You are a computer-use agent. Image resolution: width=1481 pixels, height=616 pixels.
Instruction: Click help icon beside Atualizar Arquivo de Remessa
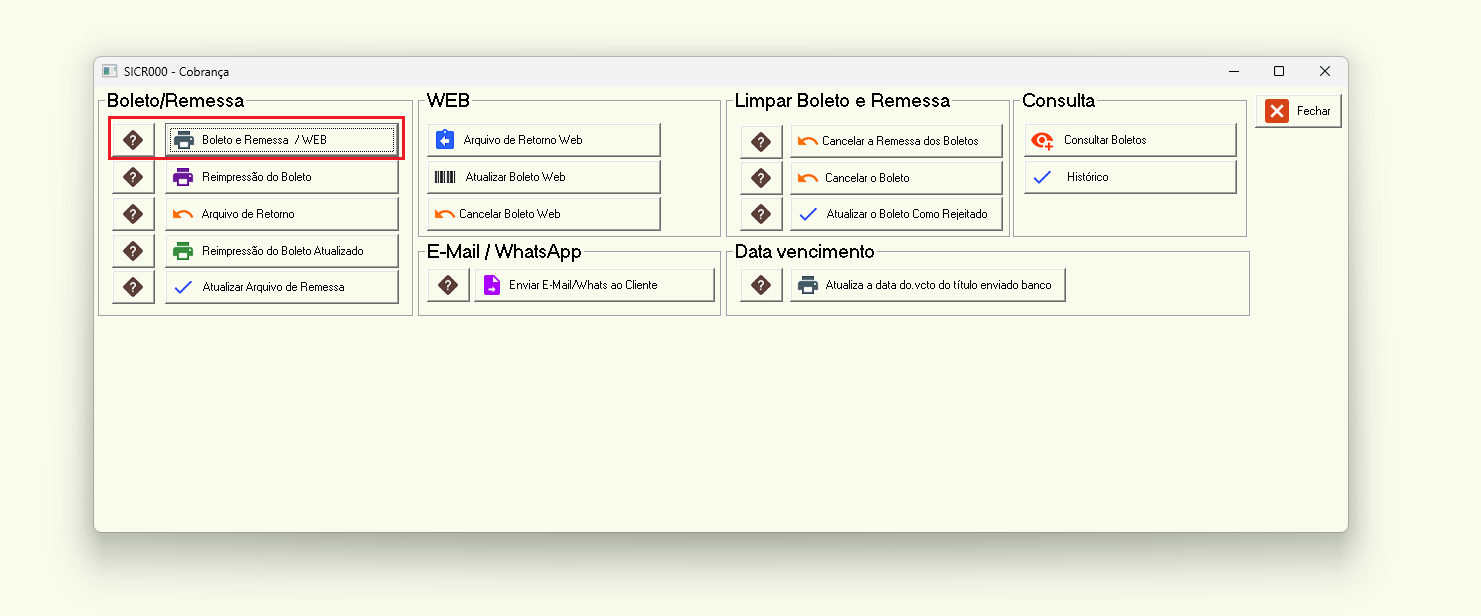click(133, 287)
